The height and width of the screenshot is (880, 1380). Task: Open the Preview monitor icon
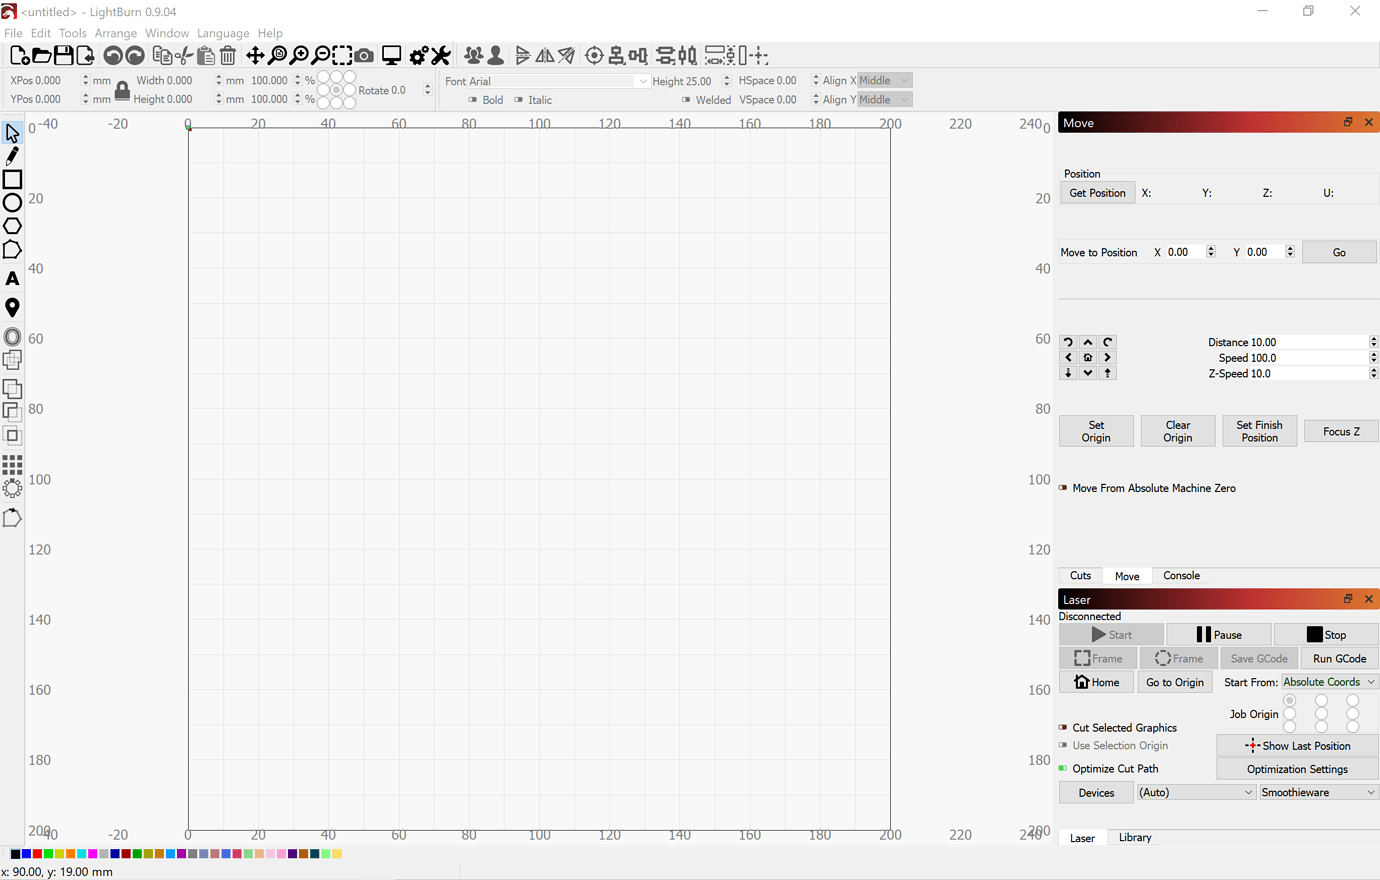pos(392,56)
